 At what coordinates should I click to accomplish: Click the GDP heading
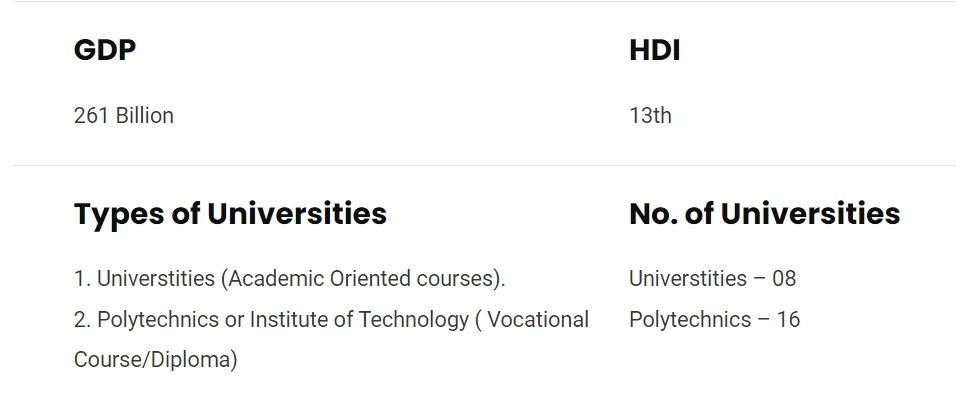coord(104,51)
